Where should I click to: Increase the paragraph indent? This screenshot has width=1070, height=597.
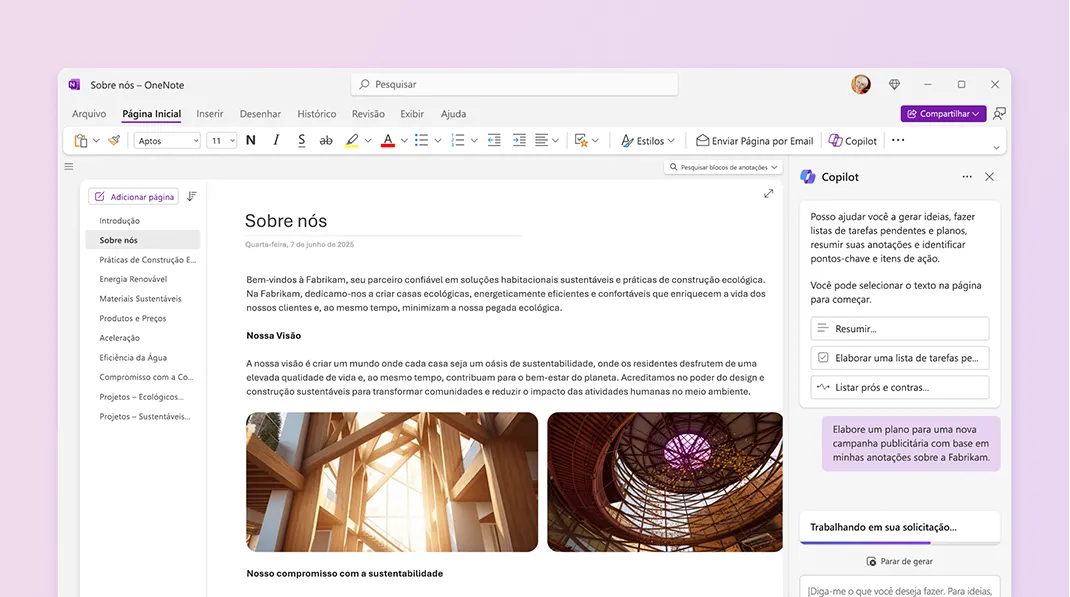tap(519, 141)
